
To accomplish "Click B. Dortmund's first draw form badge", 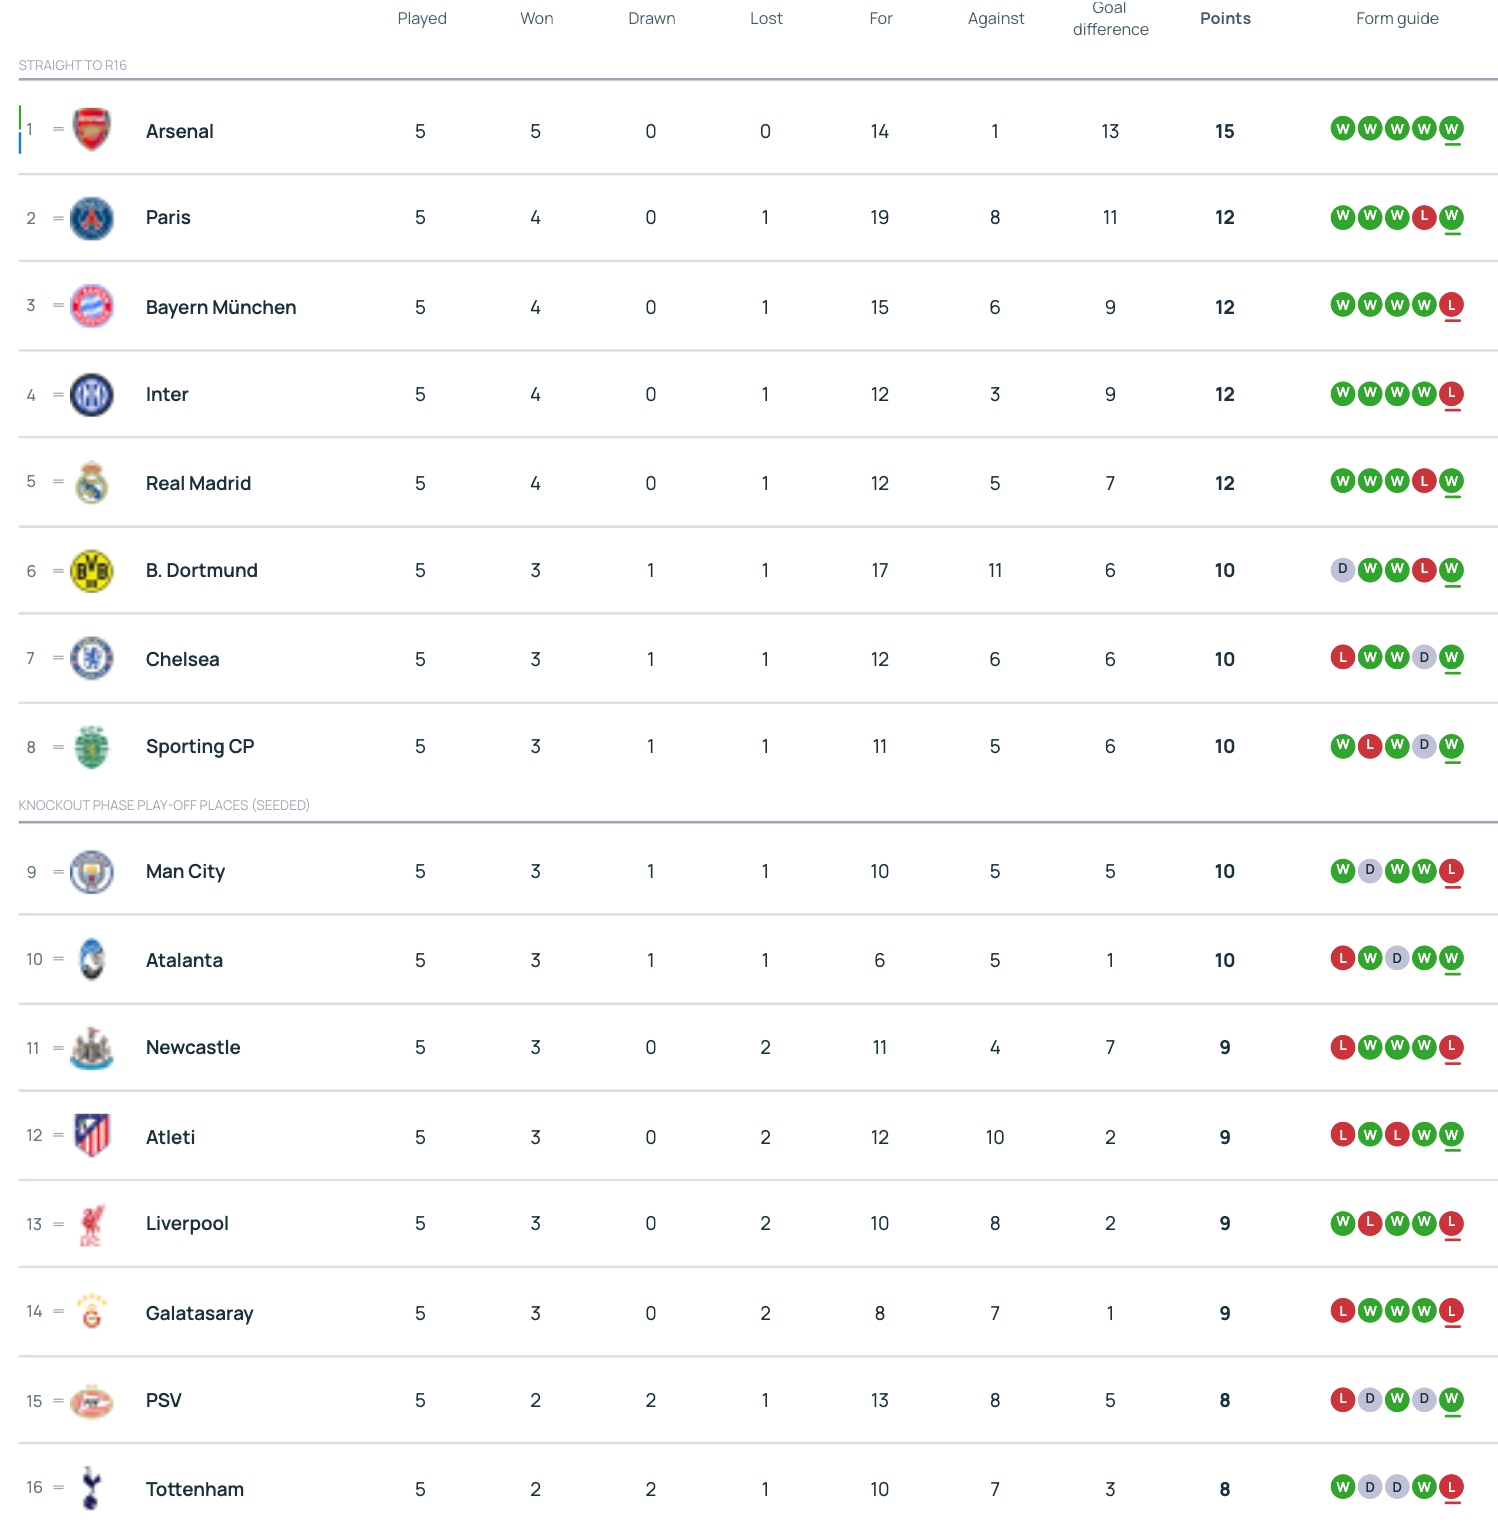I will coord(1343,570).
